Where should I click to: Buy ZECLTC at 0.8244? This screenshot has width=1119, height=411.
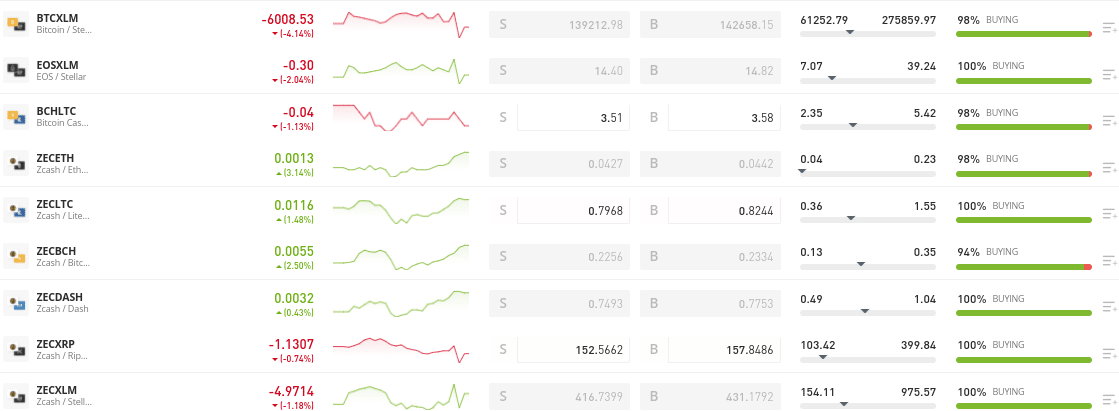pyautogui.click(x=710, y=210)
